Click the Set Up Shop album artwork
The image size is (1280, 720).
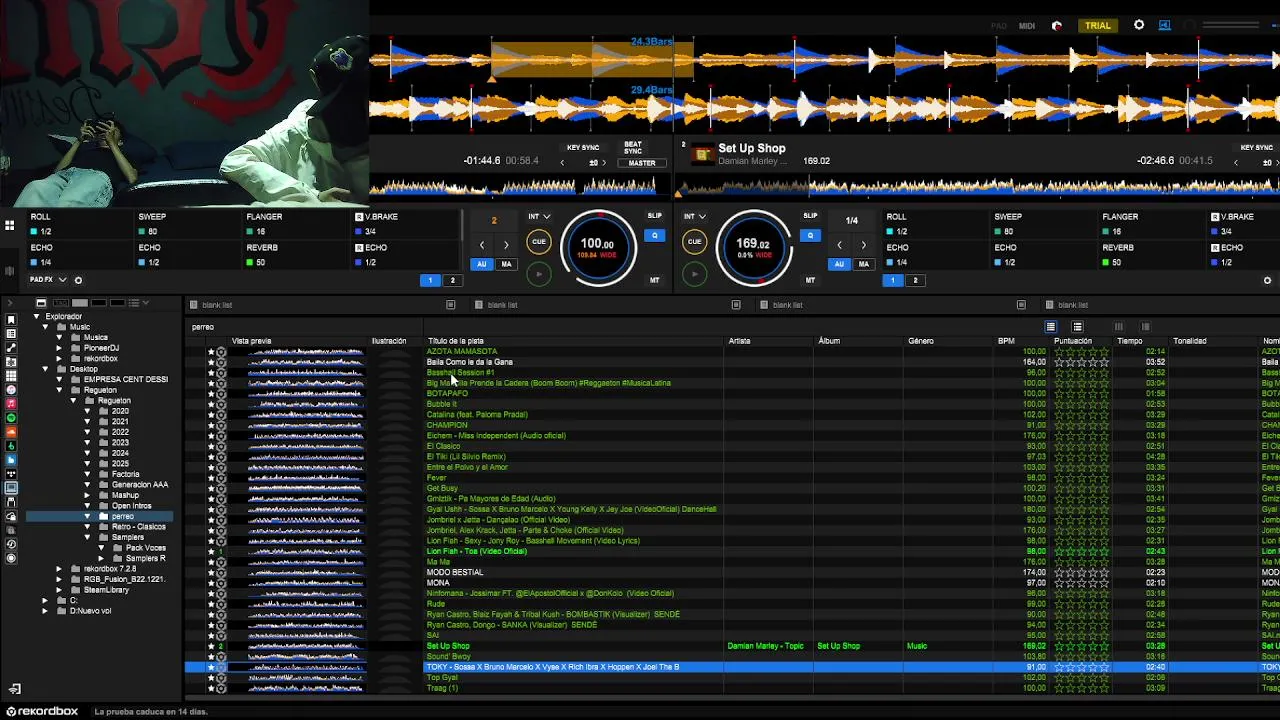point(702,154)
